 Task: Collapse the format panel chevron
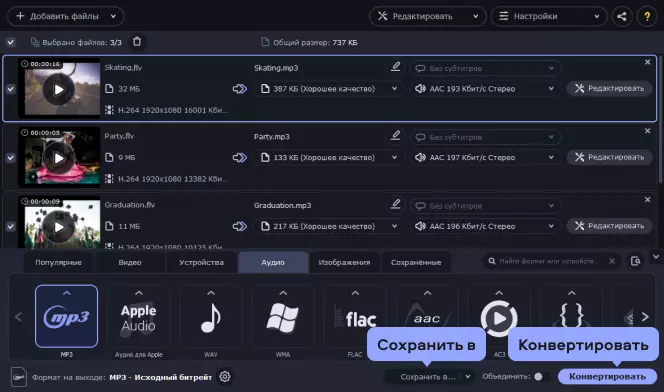click(x=656, y=257)
